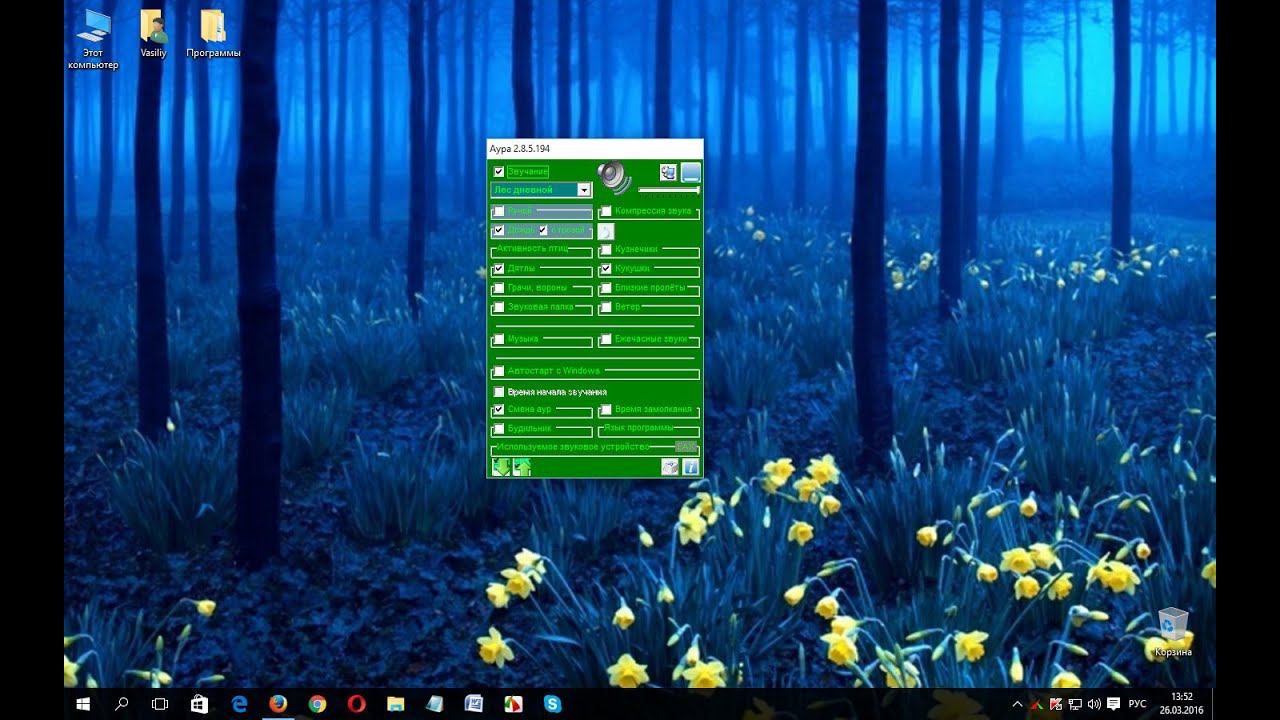This screenshot has height=720, width=1280.
Task: Open the info icon in Aura
Action: coord(690,467)
